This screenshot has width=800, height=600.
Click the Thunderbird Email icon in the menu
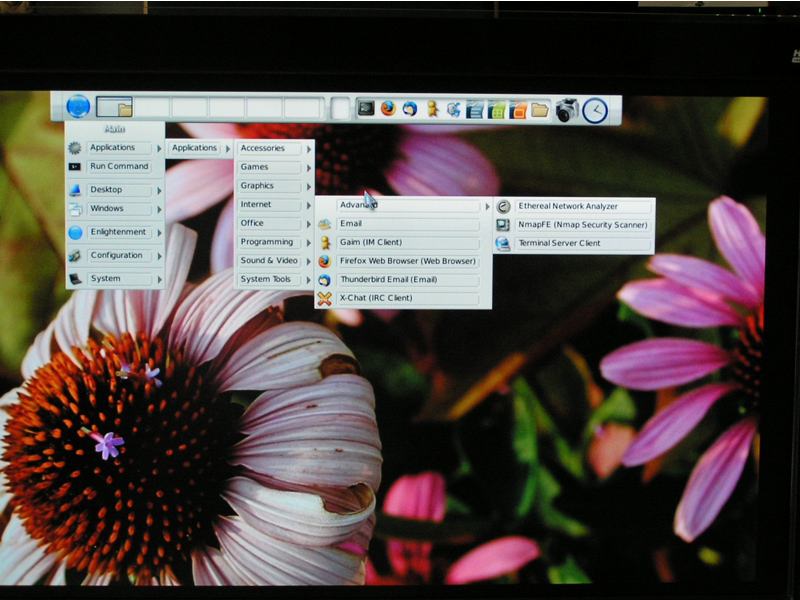(324, 280)
